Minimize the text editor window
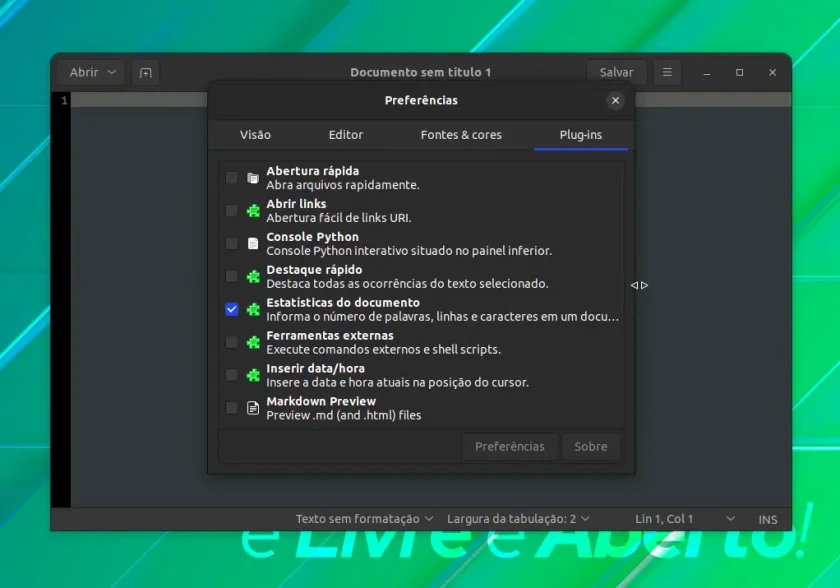 click(x=707, y=72)
